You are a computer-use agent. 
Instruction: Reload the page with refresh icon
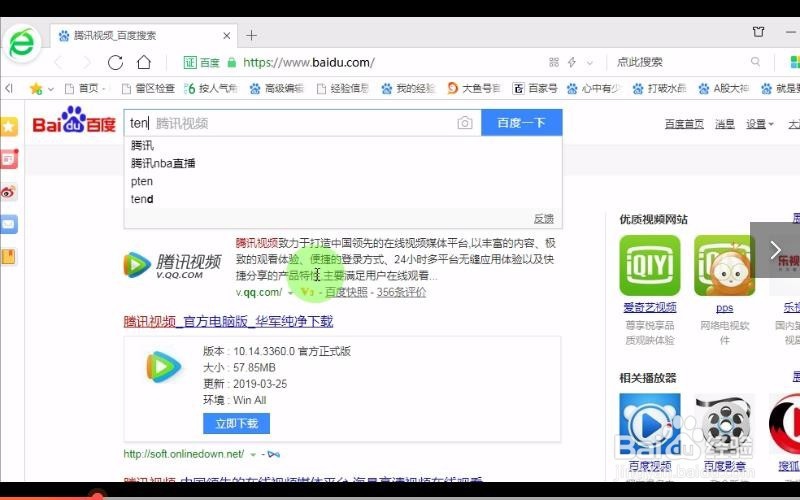point(115,63)
